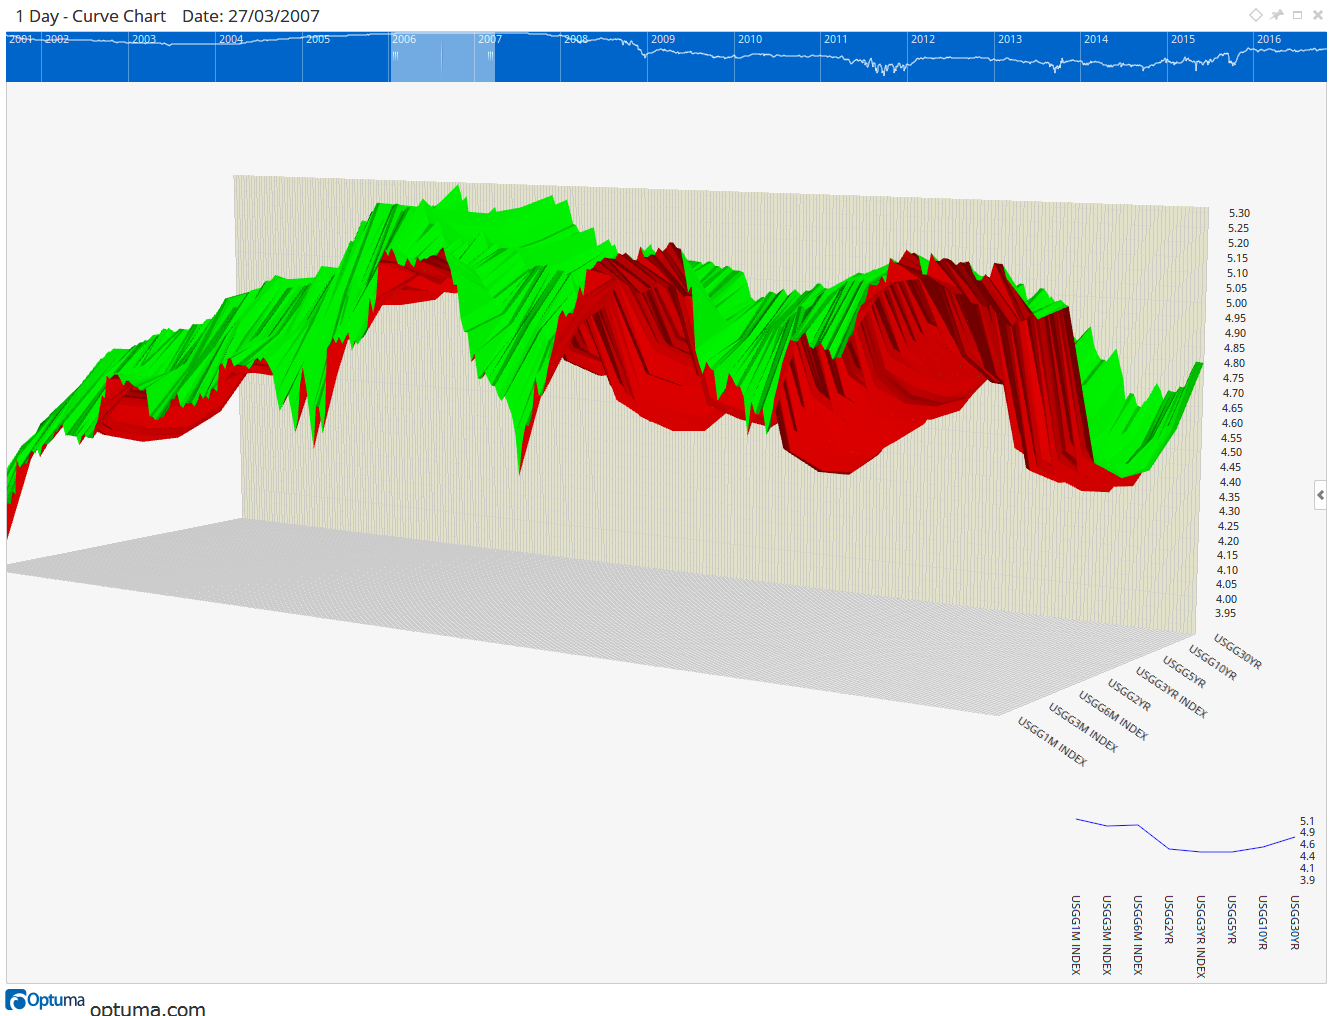This screenshot has width=1333, height=1016.
Task: Jump to 2013 on the timeline
Action: [x=1010, y=40]
